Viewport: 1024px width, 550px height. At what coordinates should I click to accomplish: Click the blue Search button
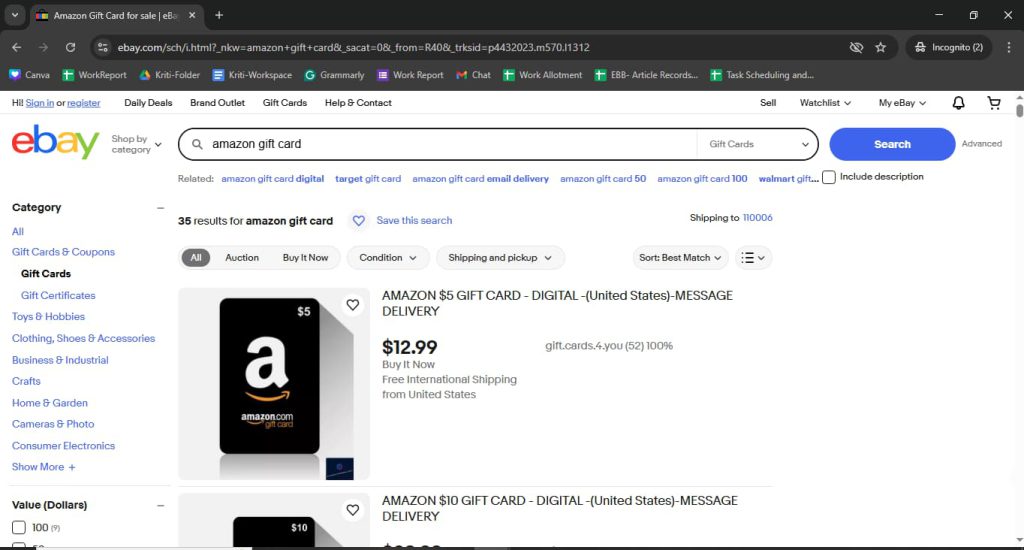[892, 144]
